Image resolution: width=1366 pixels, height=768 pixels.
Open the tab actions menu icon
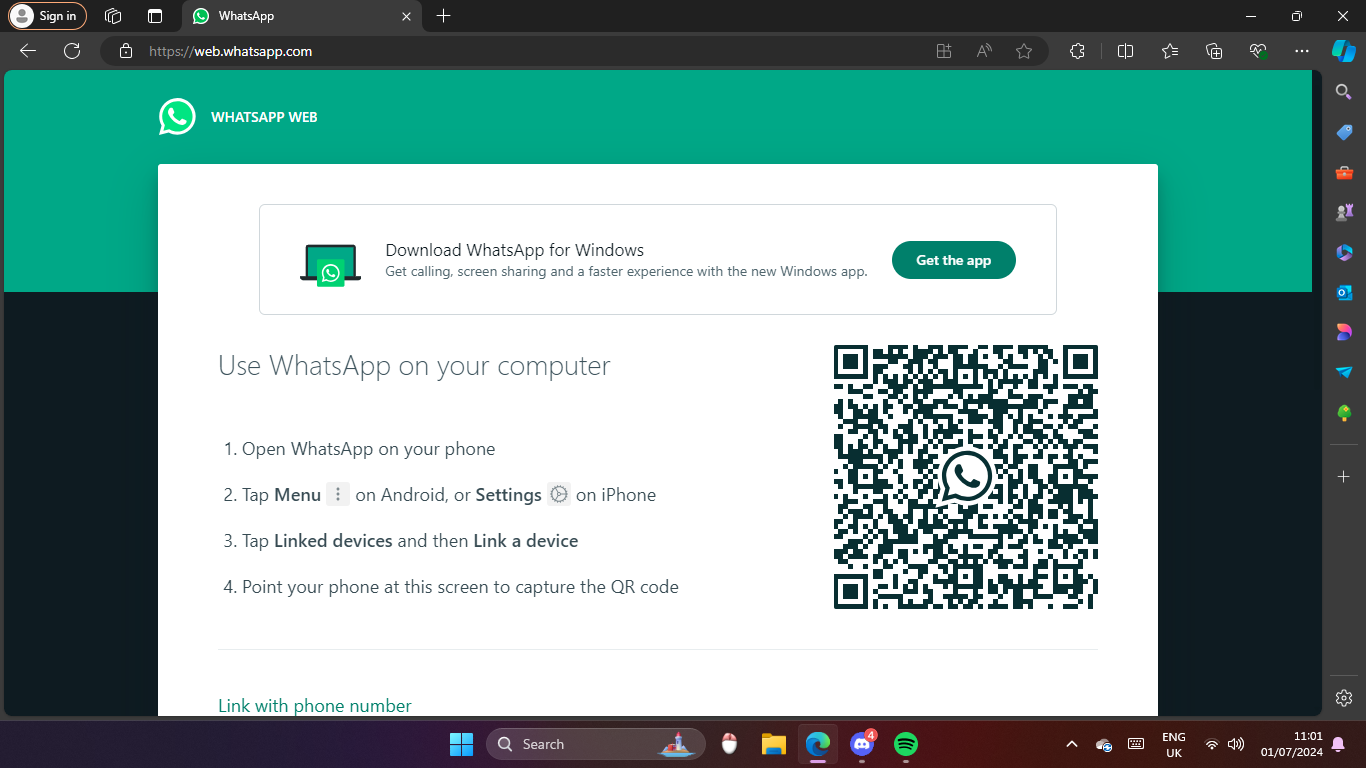[155, 16]
